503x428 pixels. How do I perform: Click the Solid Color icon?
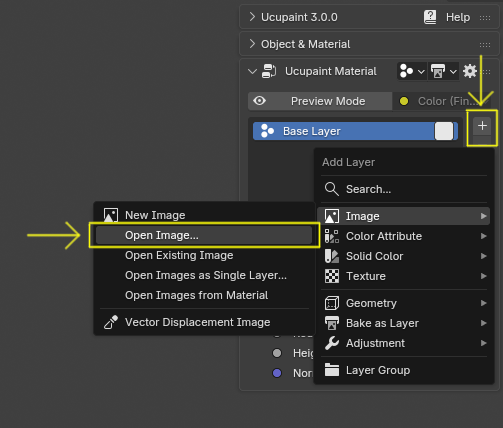(x=332, y=256)
